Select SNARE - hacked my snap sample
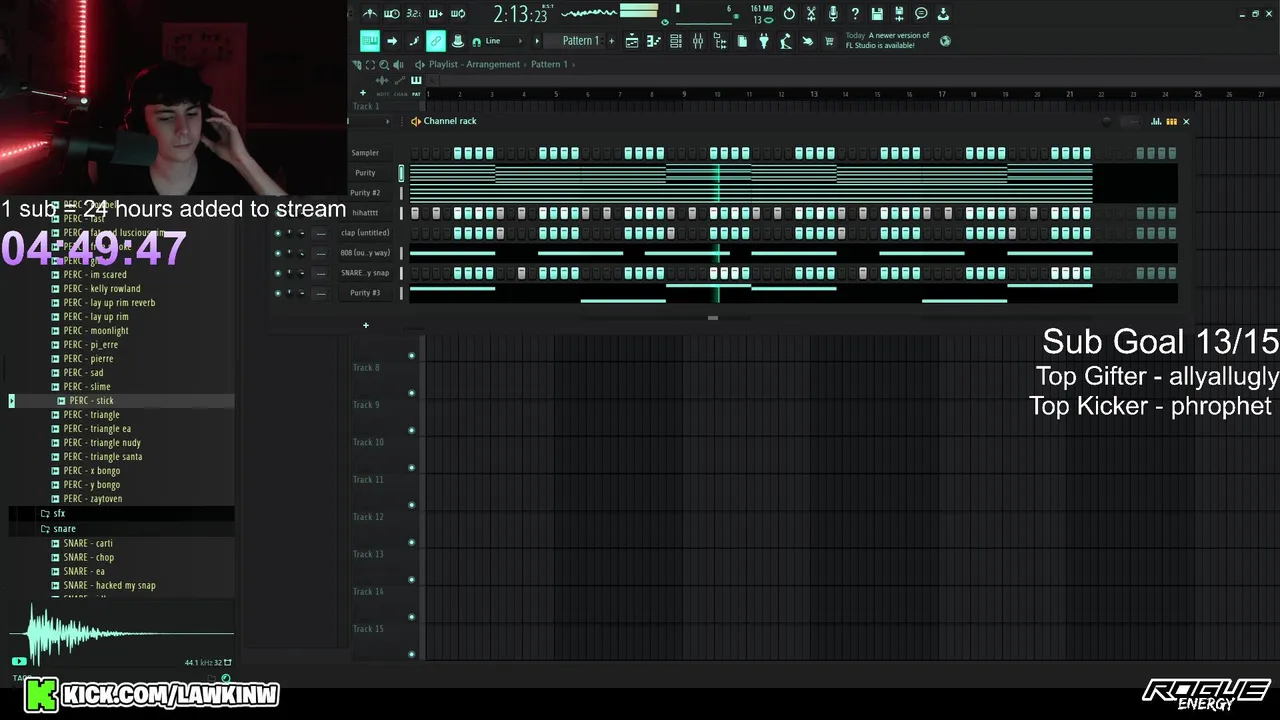The width and height of the screenshot is (1280, 720). pyautogui.click(x=109, y=585)
